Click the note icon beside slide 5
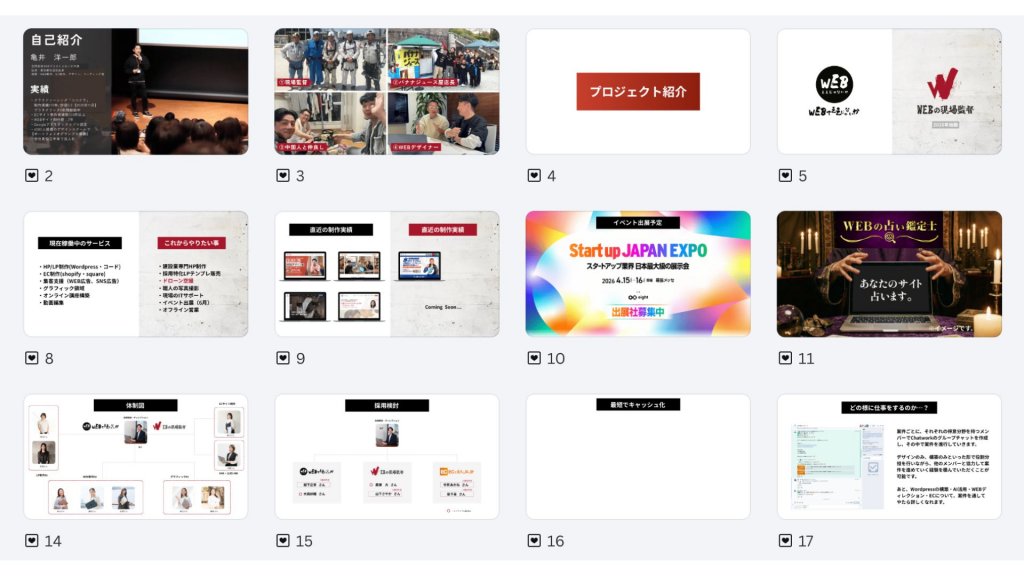Viewport: 1024px width, 576px height. 786,175
